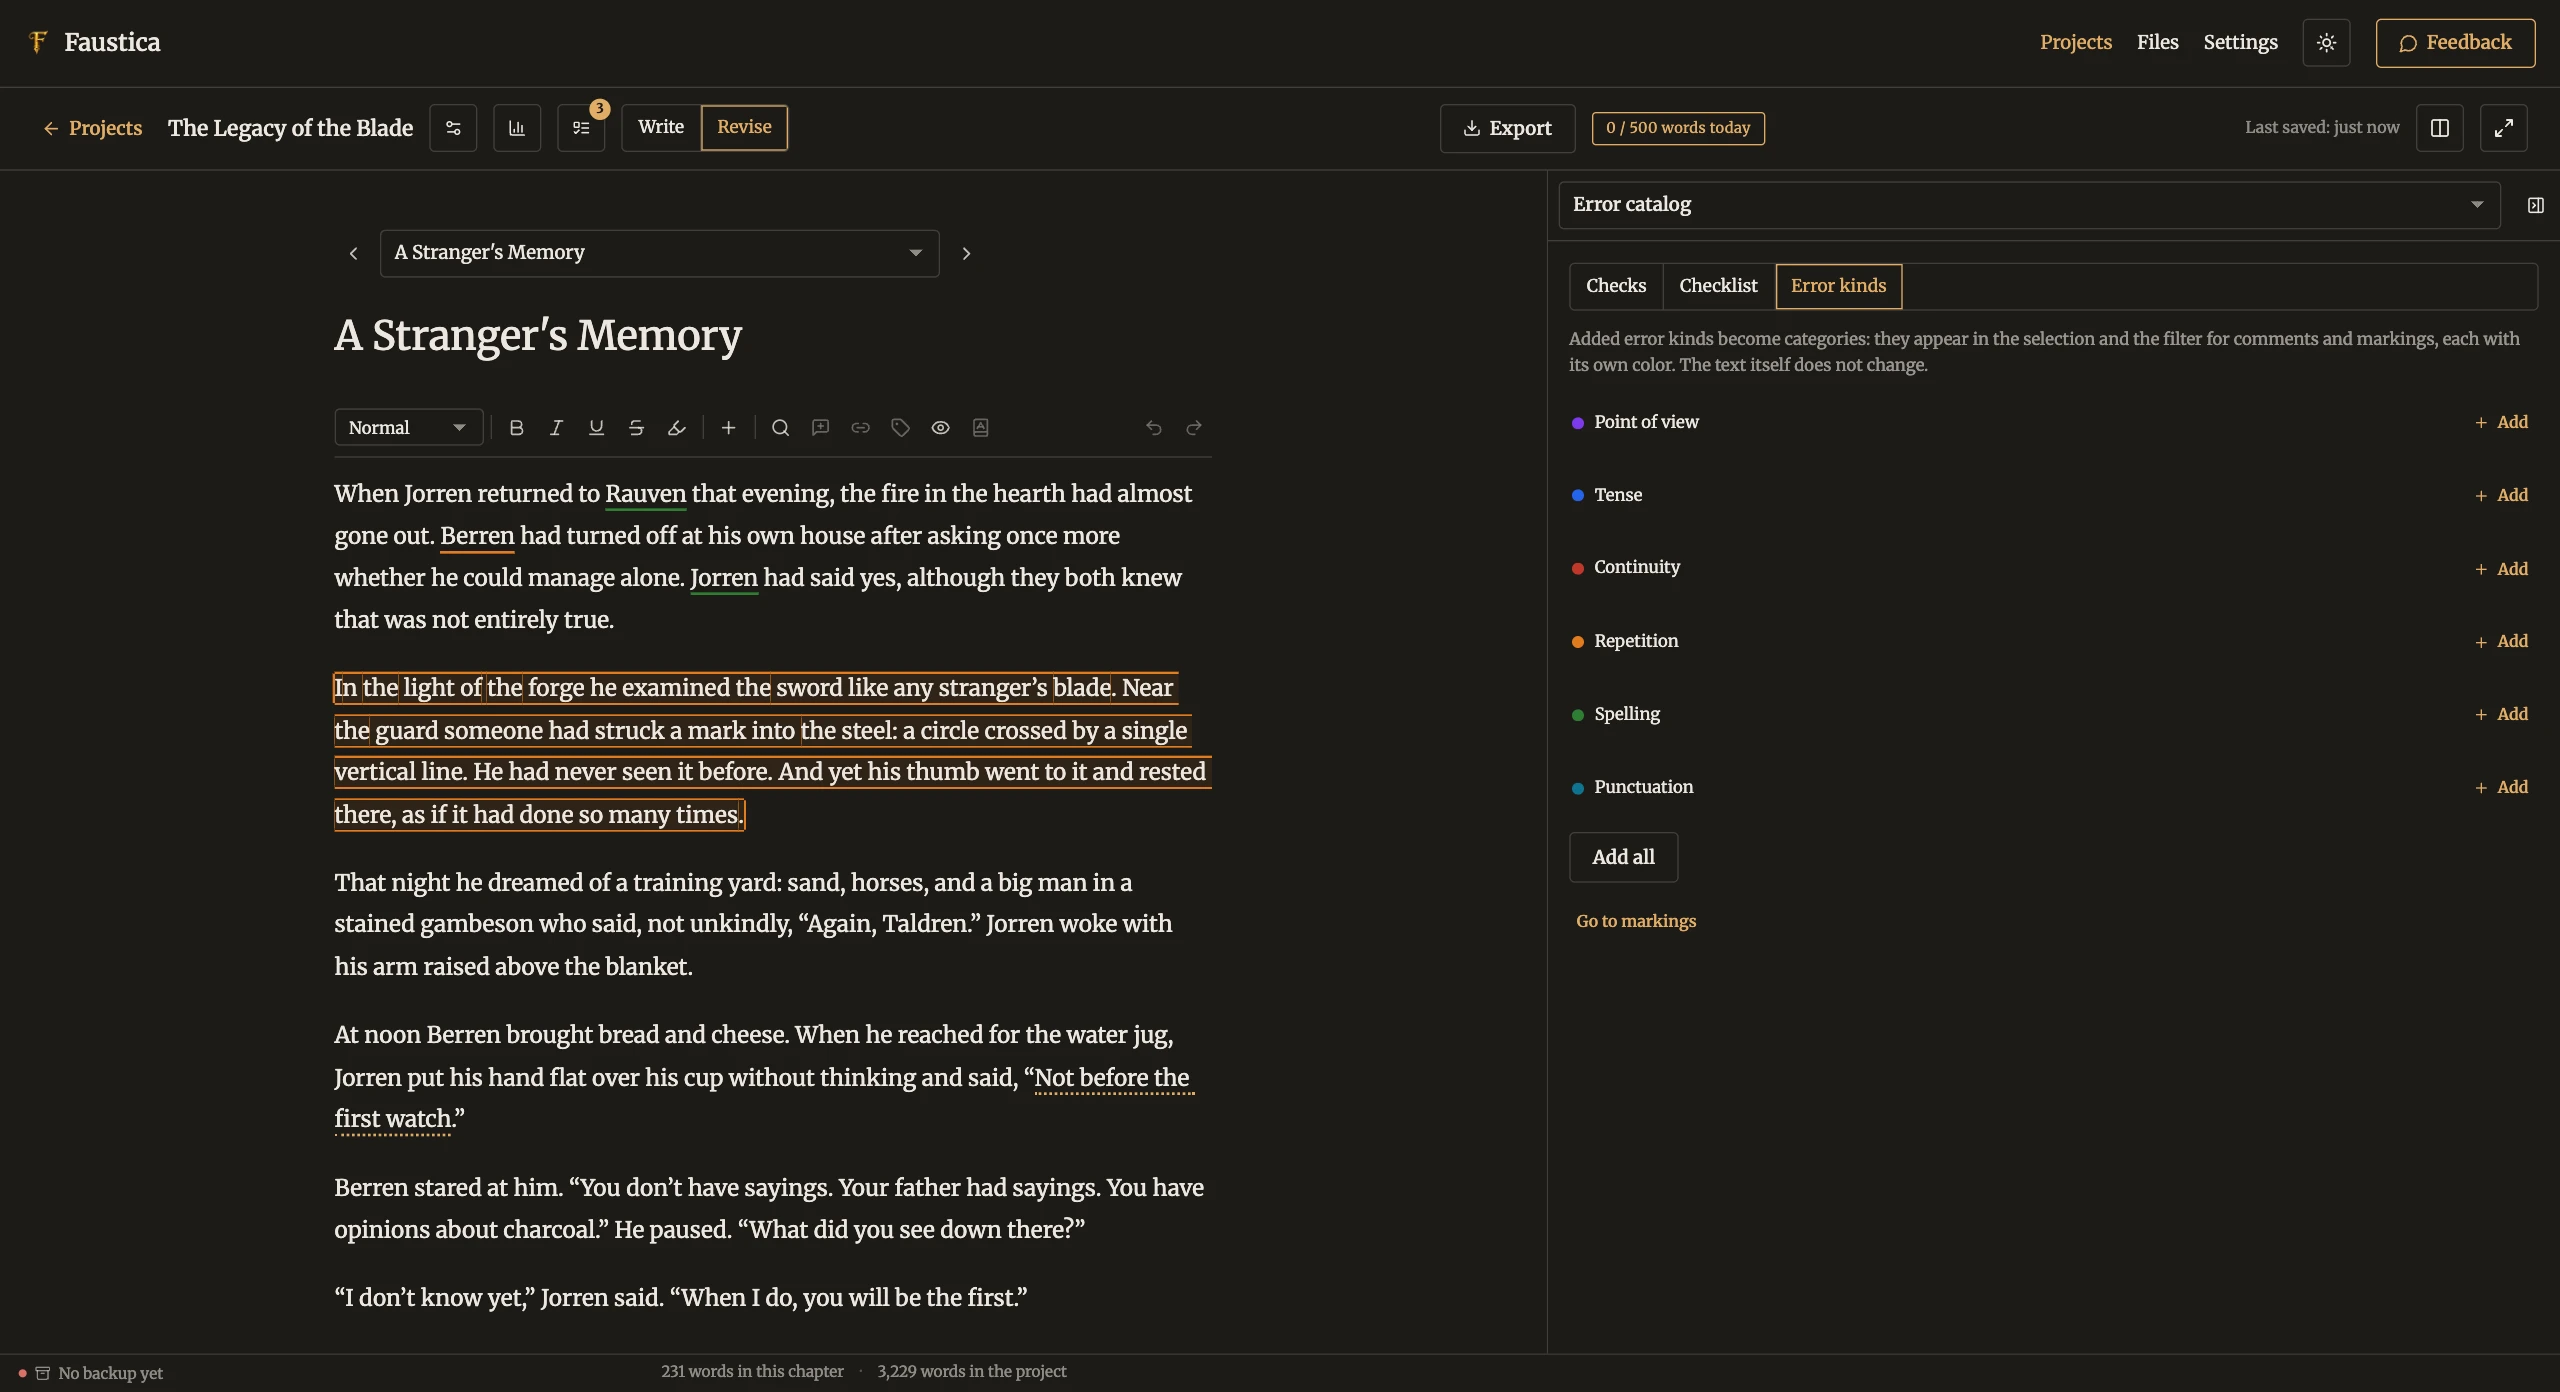The image size is (2560, 1392).
Task: Open Settings in the top navigation
Action: click(x=2240, y=42)
